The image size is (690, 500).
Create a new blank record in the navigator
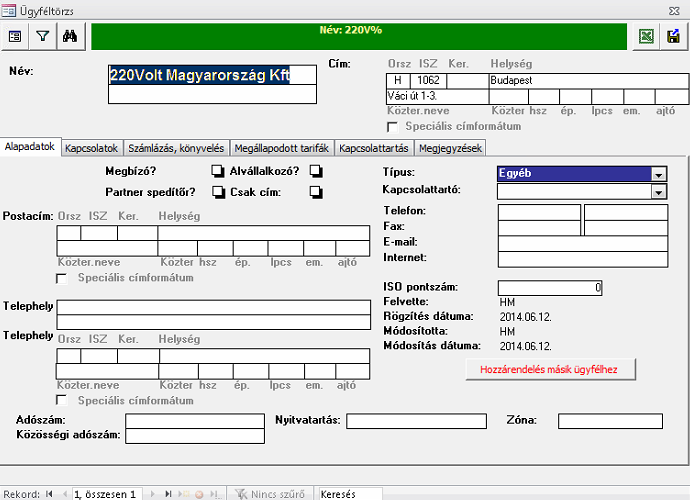[x=184, y=494]
